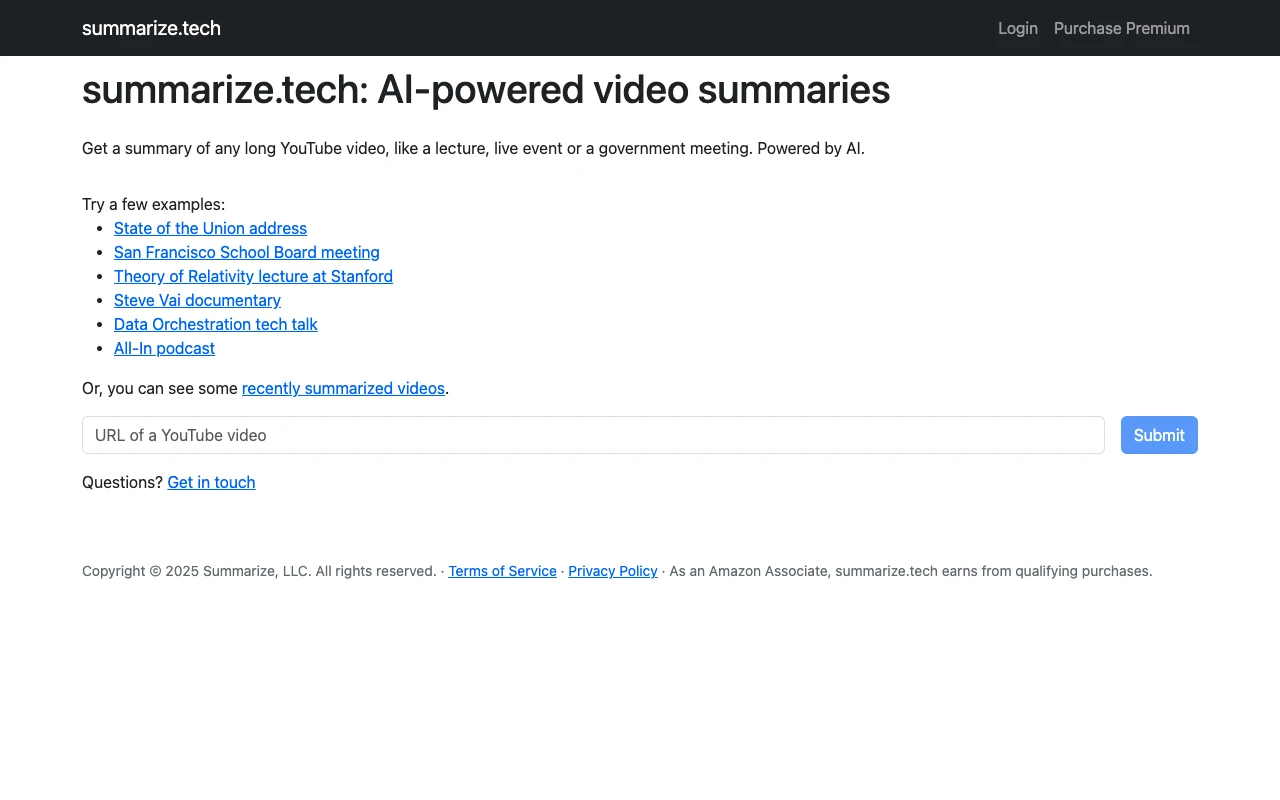Screen dimensions: 1280x800
Task: Open the State of the Union address example
Action: tap(210, 228)
